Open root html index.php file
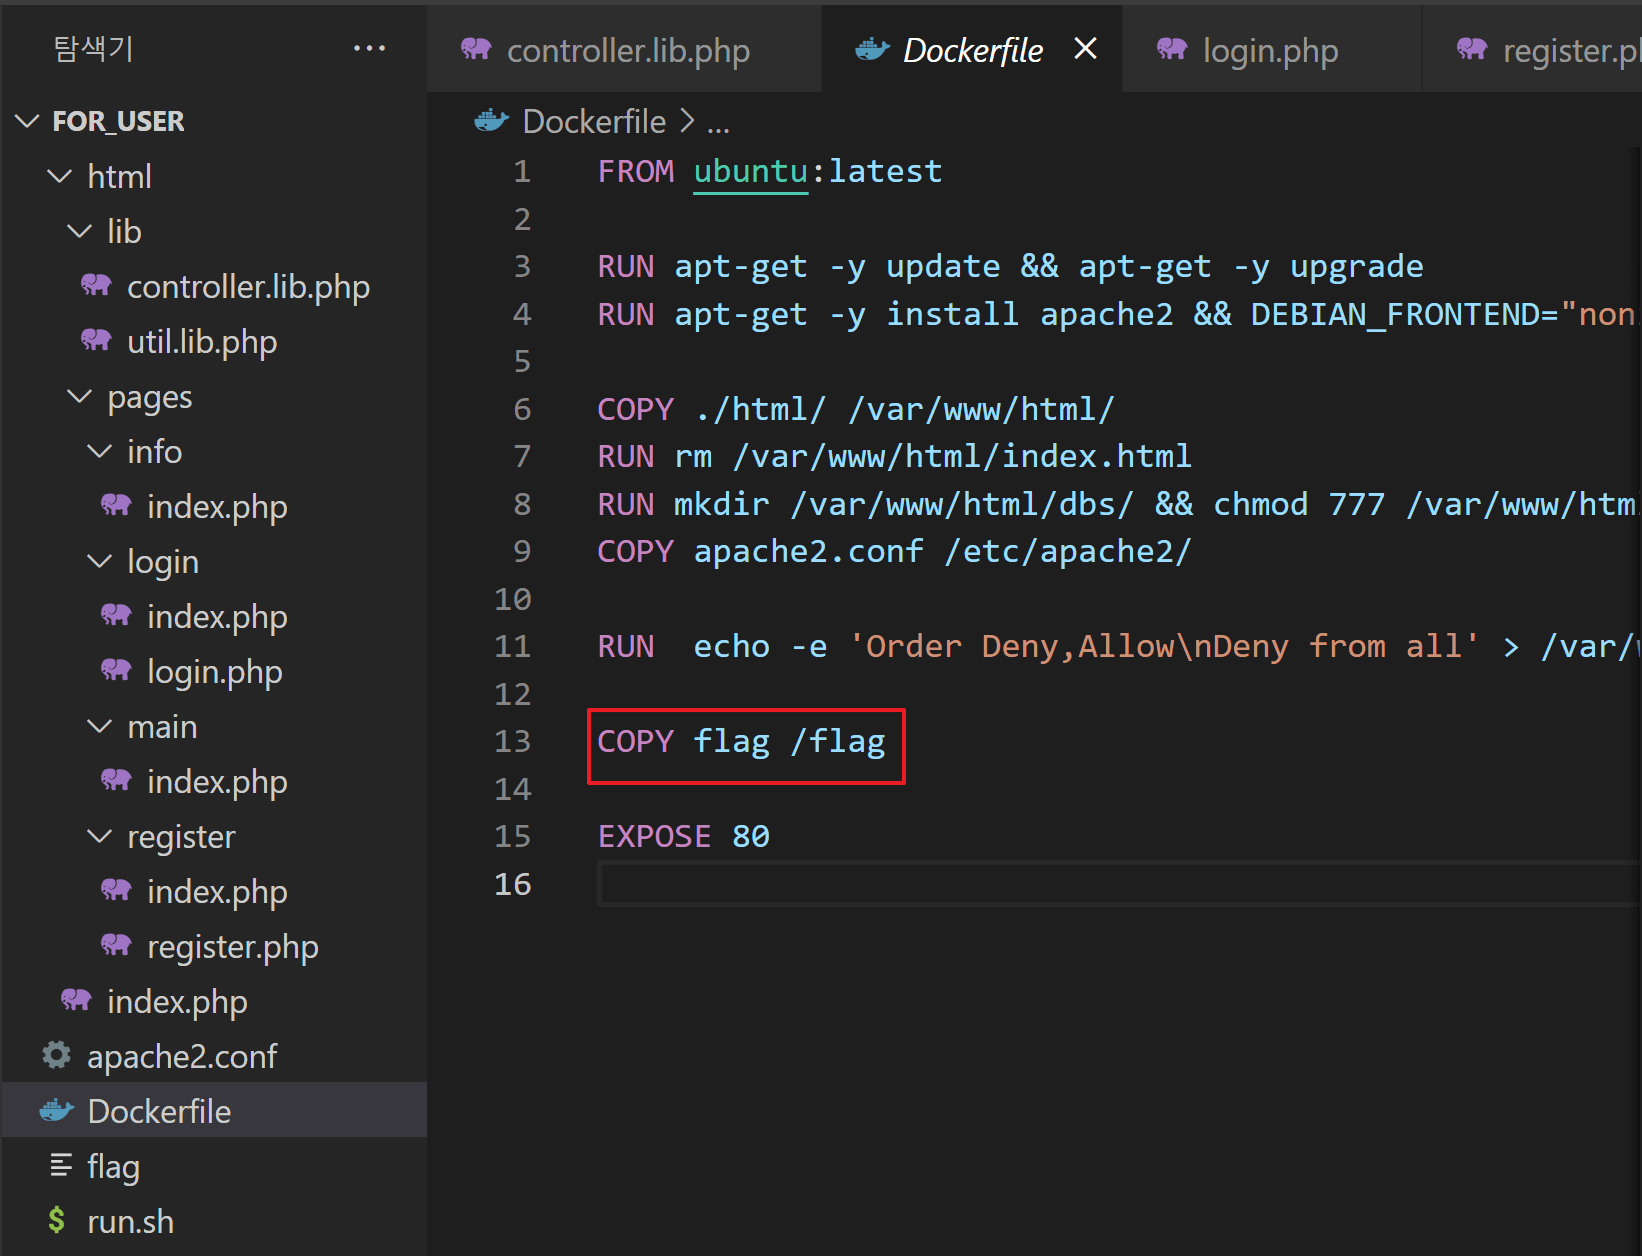Viewport: 1642px width, 1256px height. point(214,1002)
